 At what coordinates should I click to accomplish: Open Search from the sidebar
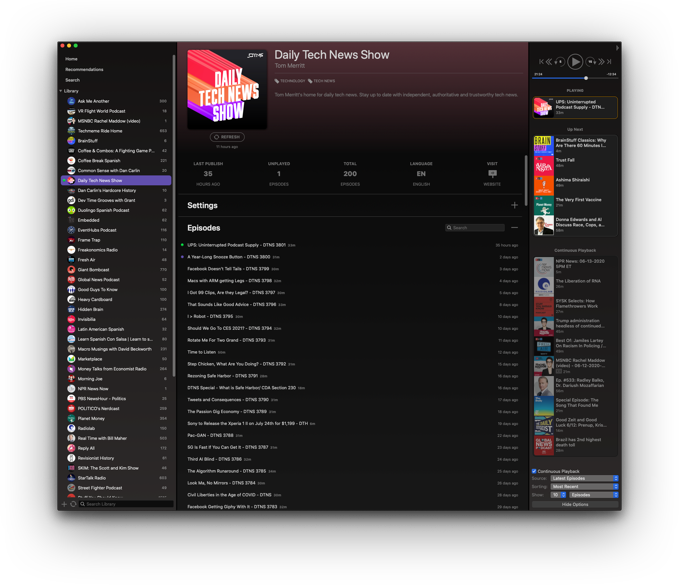(73, 80)
